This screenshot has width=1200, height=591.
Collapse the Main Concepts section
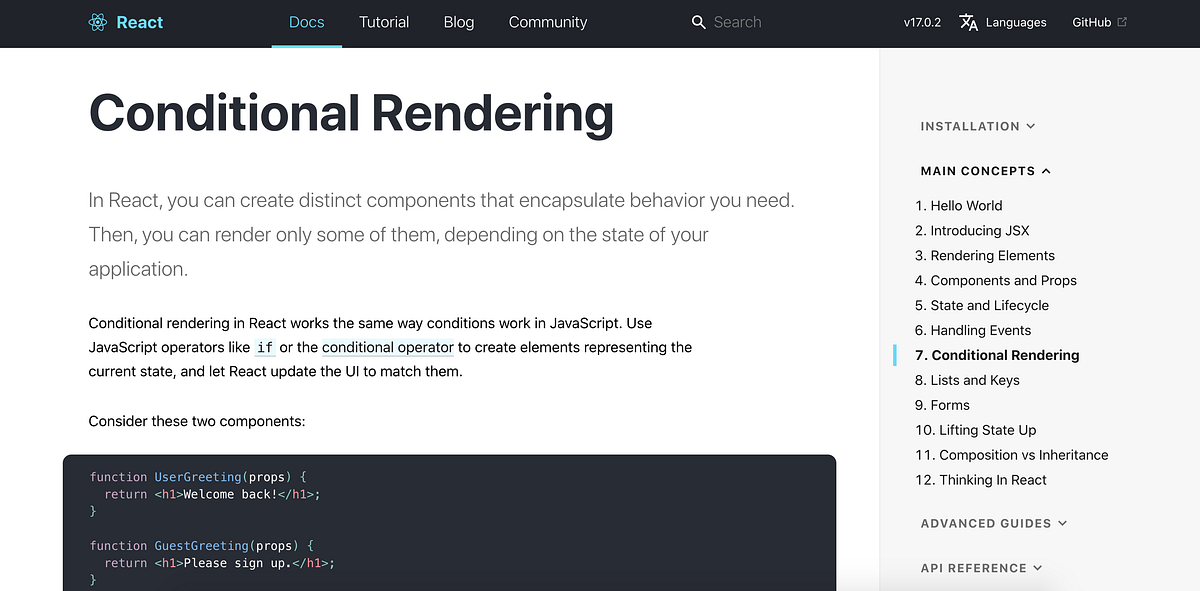point(985,170)
